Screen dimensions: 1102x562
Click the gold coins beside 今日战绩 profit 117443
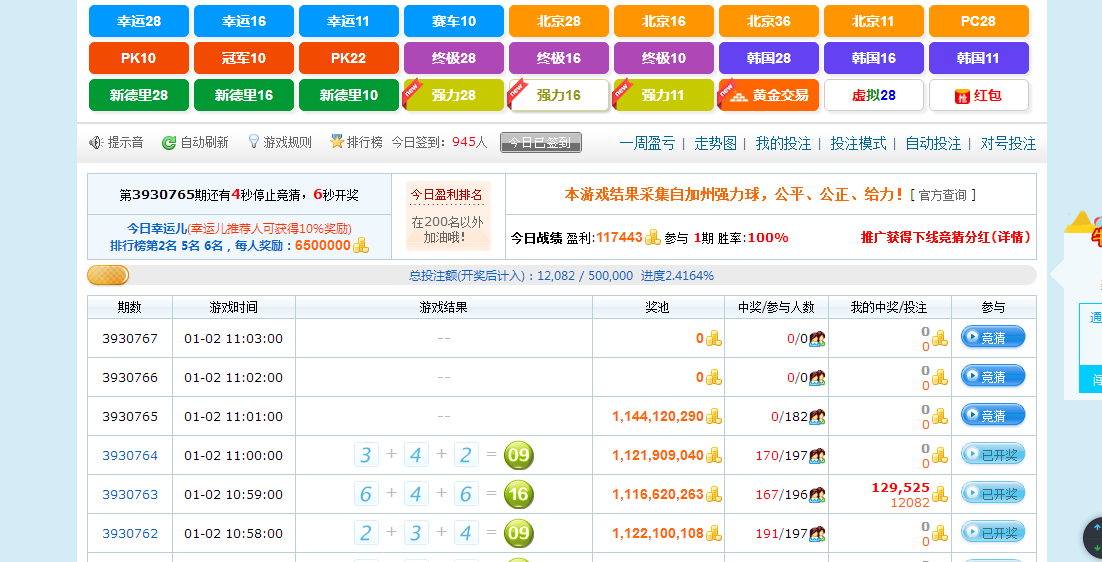click(x=653, y=237)
